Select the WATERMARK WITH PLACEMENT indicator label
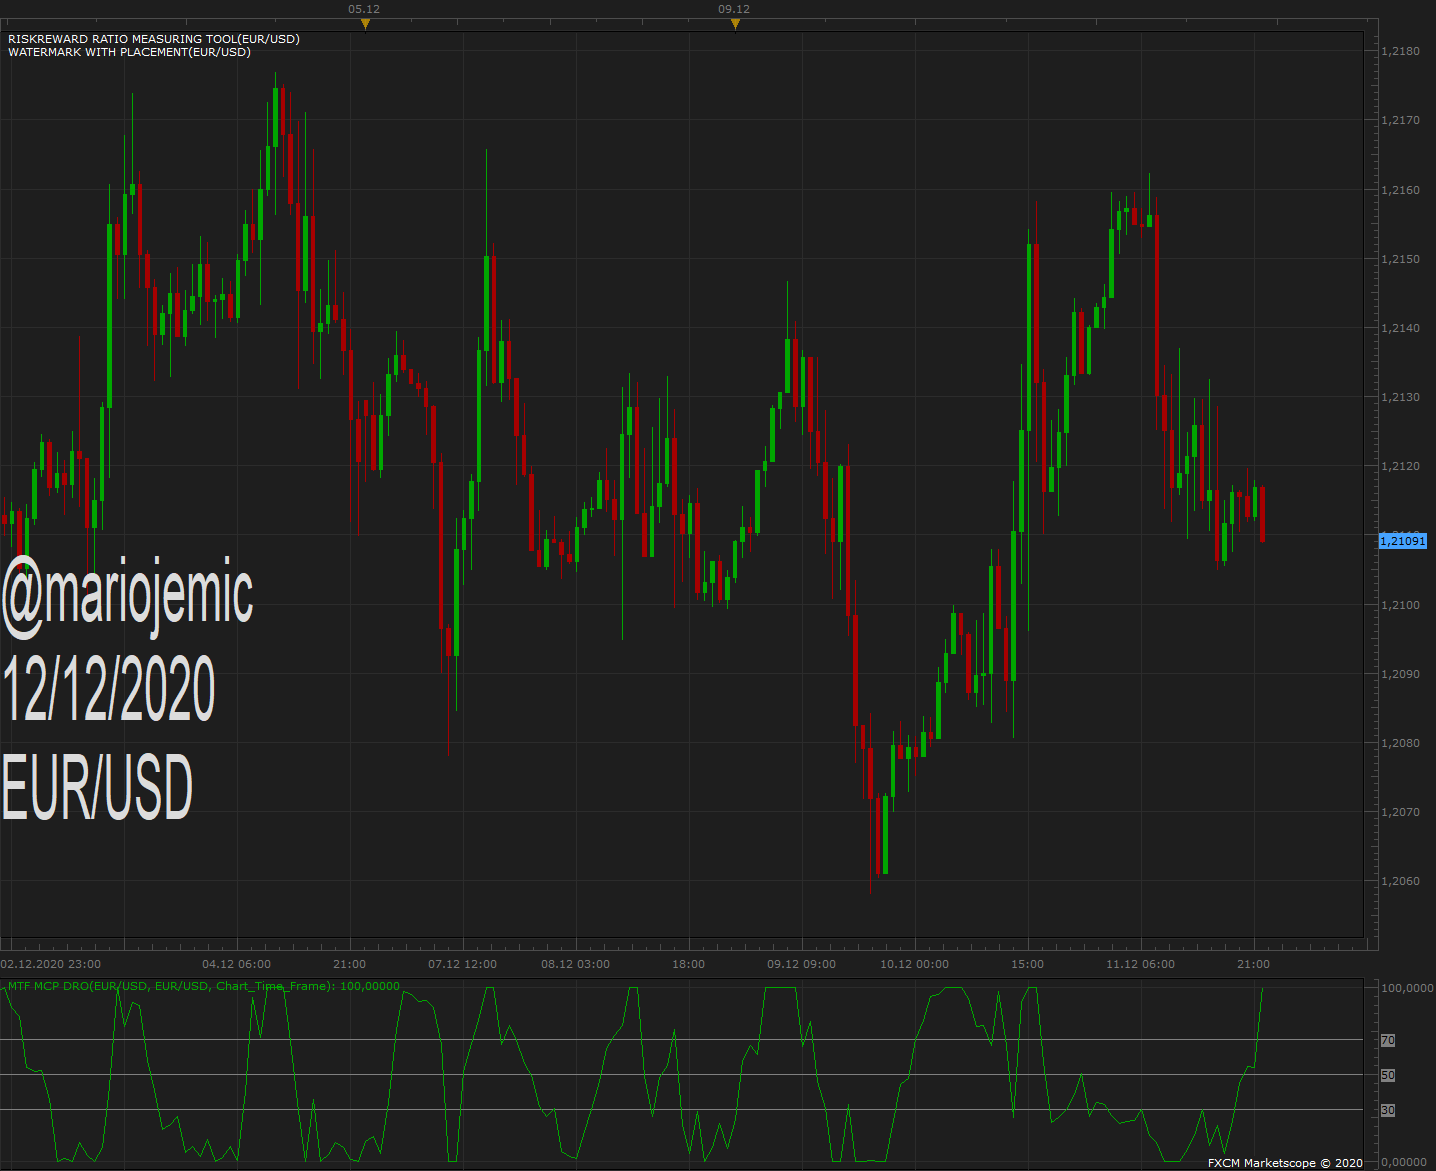The image size is (1436, 1171). 129,52
